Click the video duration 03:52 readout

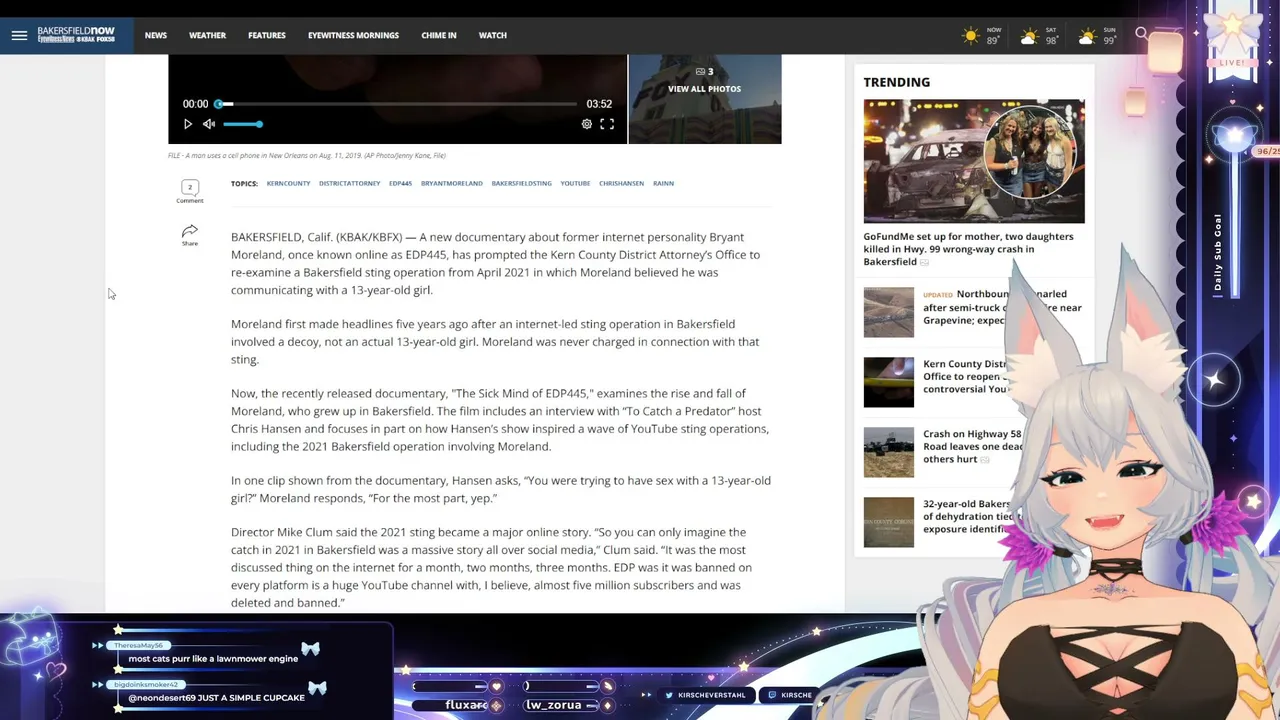599,104
